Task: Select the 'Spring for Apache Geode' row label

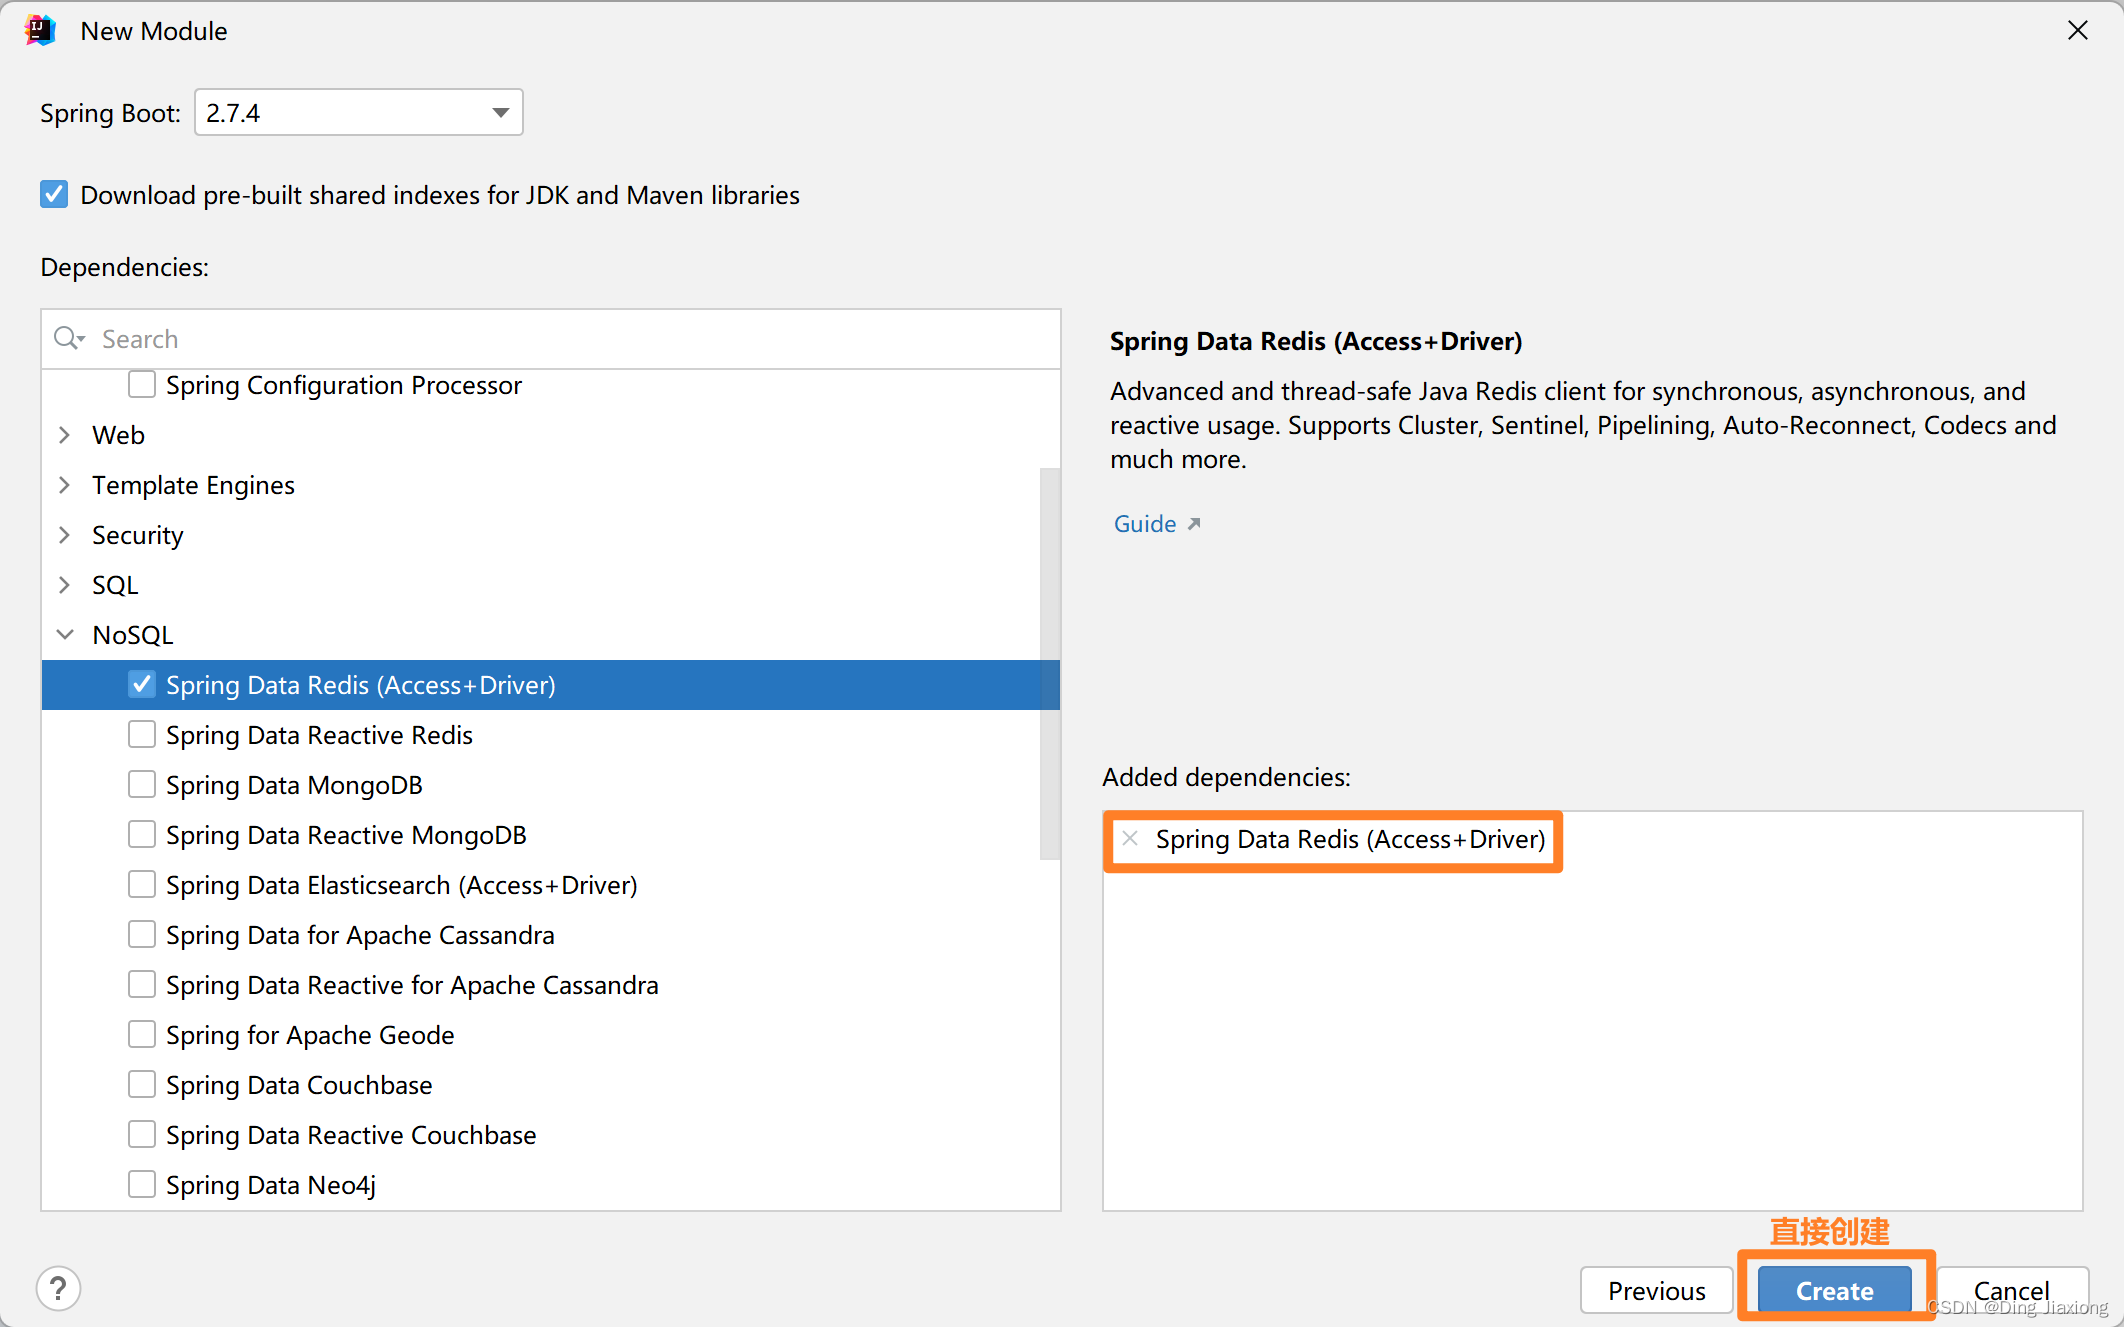Action: (x=310, y=1035)
